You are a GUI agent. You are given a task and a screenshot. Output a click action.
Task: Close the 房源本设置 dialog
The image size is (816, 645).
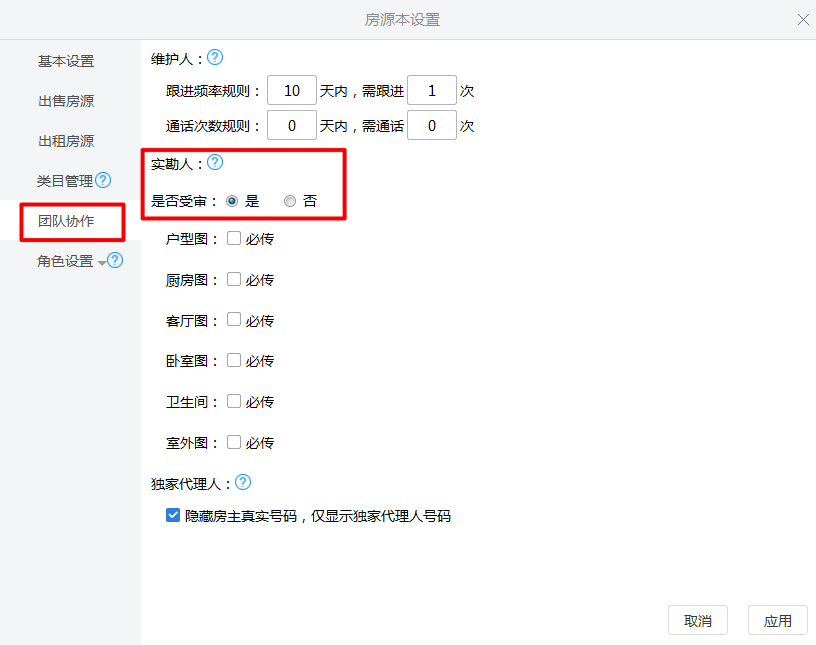(803, 20)
